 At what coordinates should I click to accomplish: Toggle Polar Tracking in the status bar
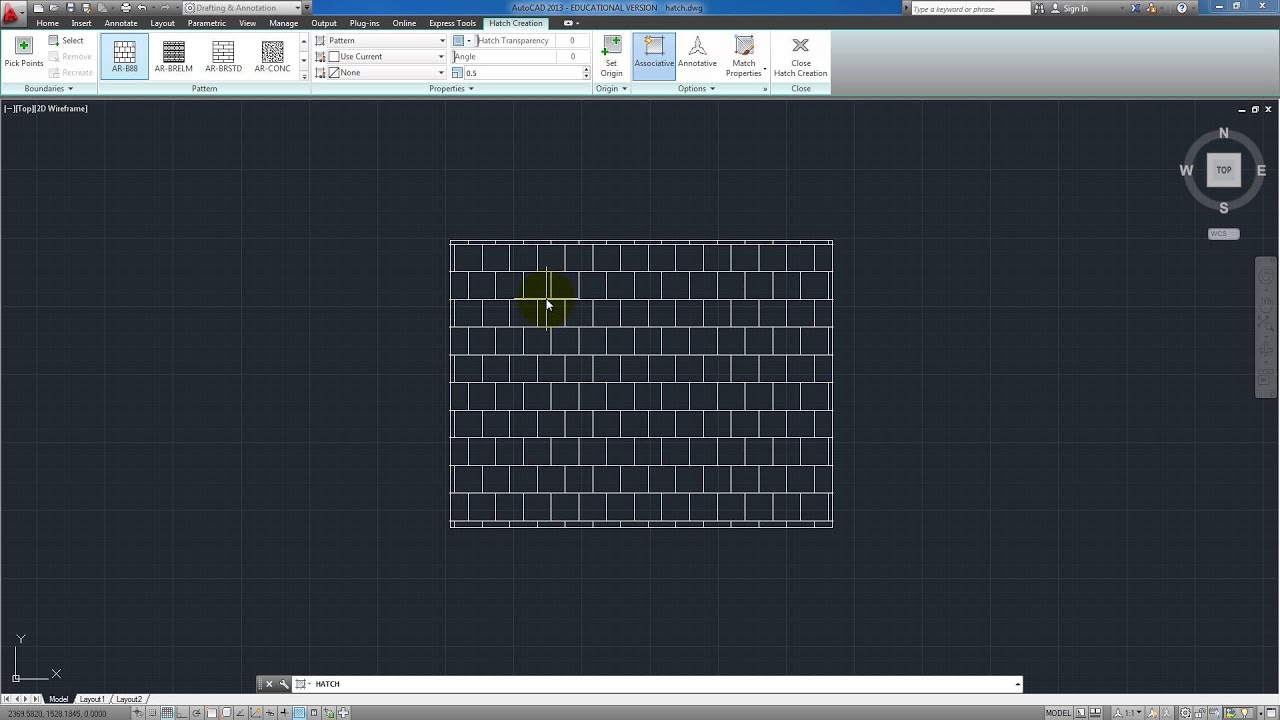(x=197, y=713)
